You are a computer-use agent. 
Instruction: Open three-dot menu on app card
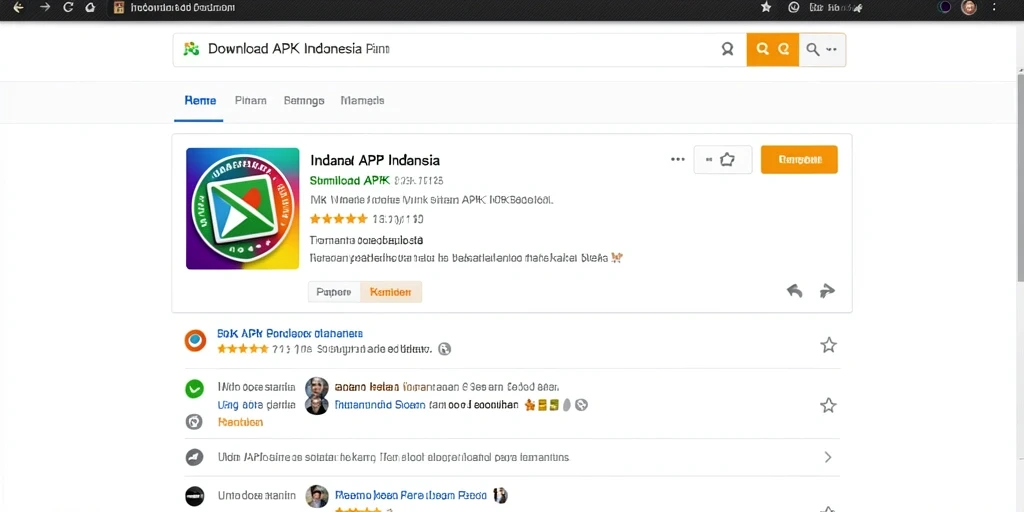pyautogui.click(x=678, y=159)
